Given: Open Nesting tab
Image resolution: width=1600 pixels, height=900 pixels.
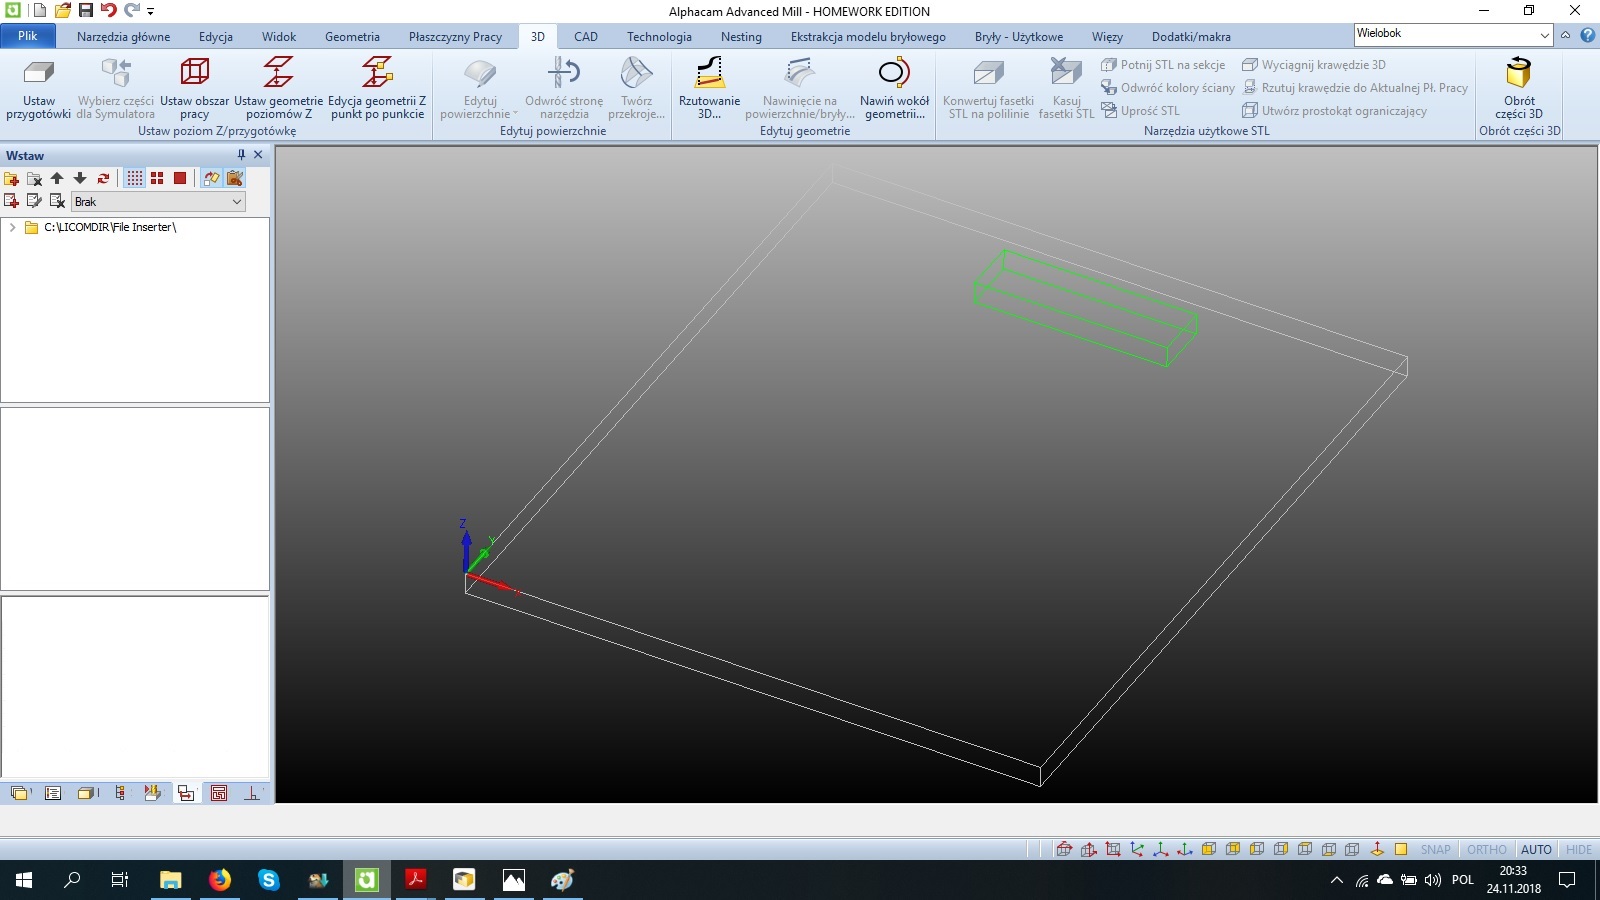Looking at the screenshot, I should tap(741, 37).
